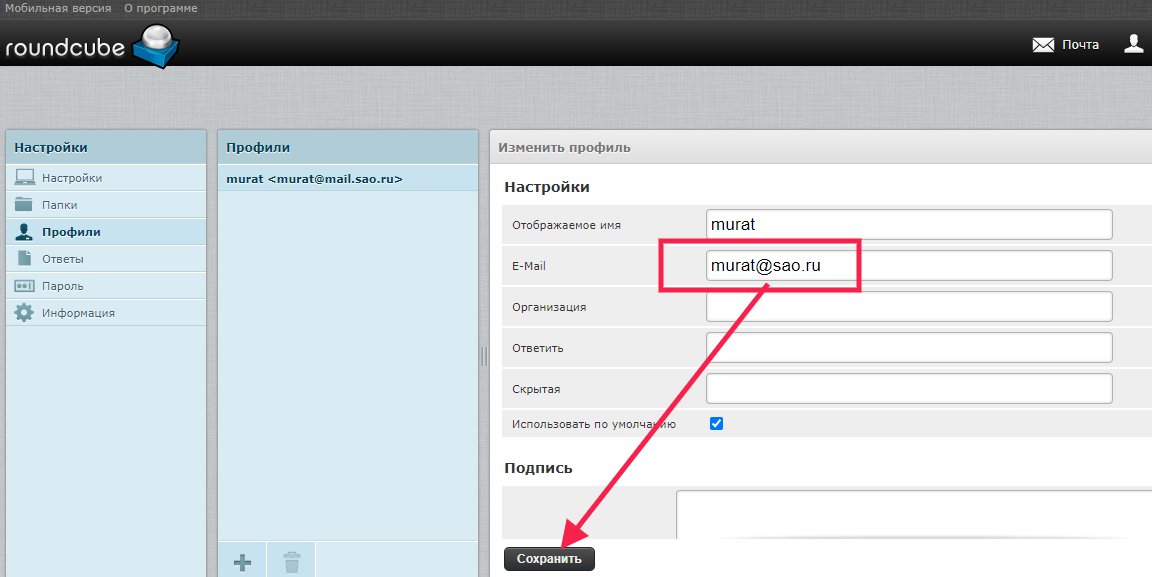This screenshot has width=1152, height=577.
Task: Click into the Организация text field
Action: (908, 307)
